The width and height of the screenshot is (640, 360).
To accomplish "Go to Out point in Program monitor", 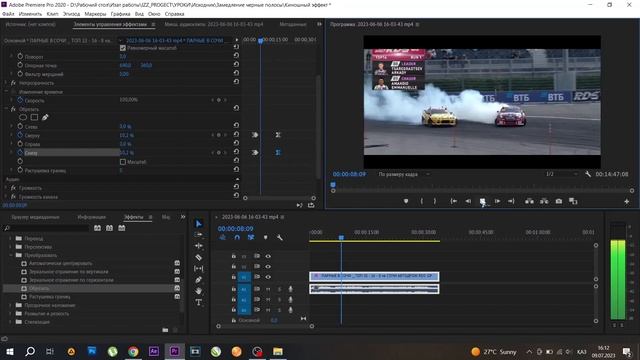I will (x=511, y=201).
